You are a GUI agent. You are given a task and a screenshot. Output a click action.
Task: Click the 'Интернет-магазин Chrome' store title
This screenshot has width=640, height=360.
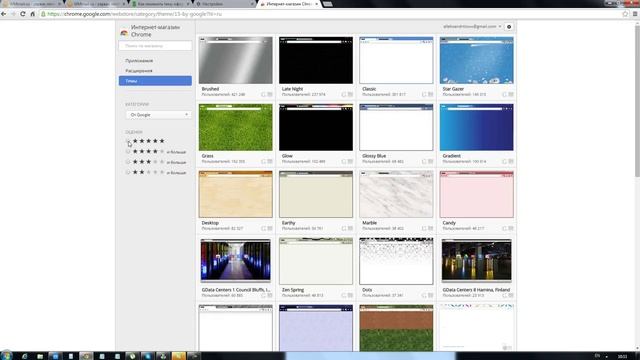(x=155, y=31)
